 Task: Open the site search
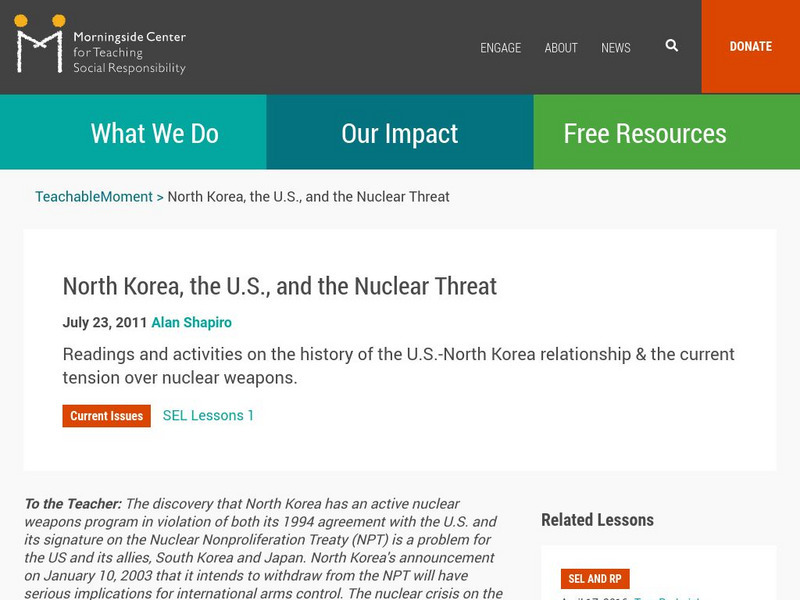670,47
